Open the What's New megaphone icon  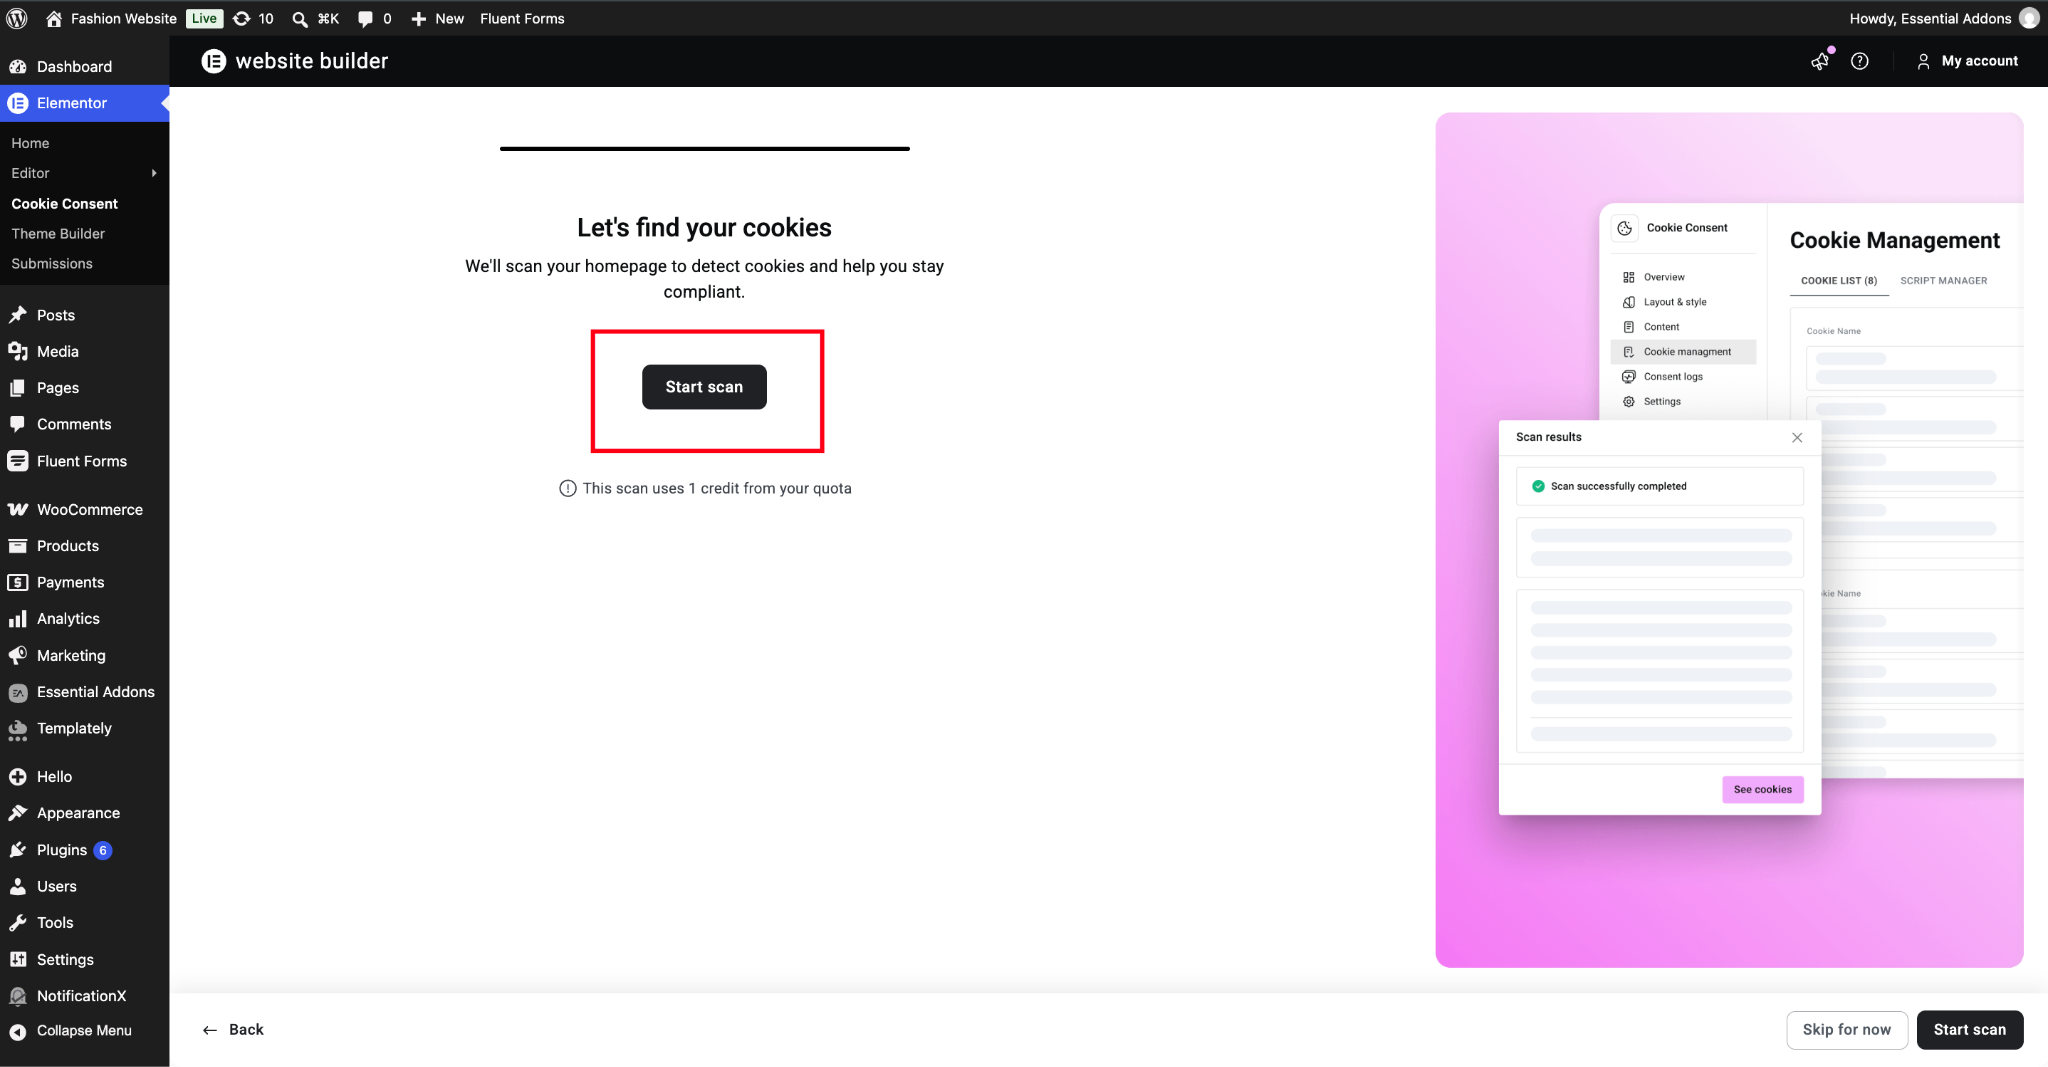[x=1820, y=61]
